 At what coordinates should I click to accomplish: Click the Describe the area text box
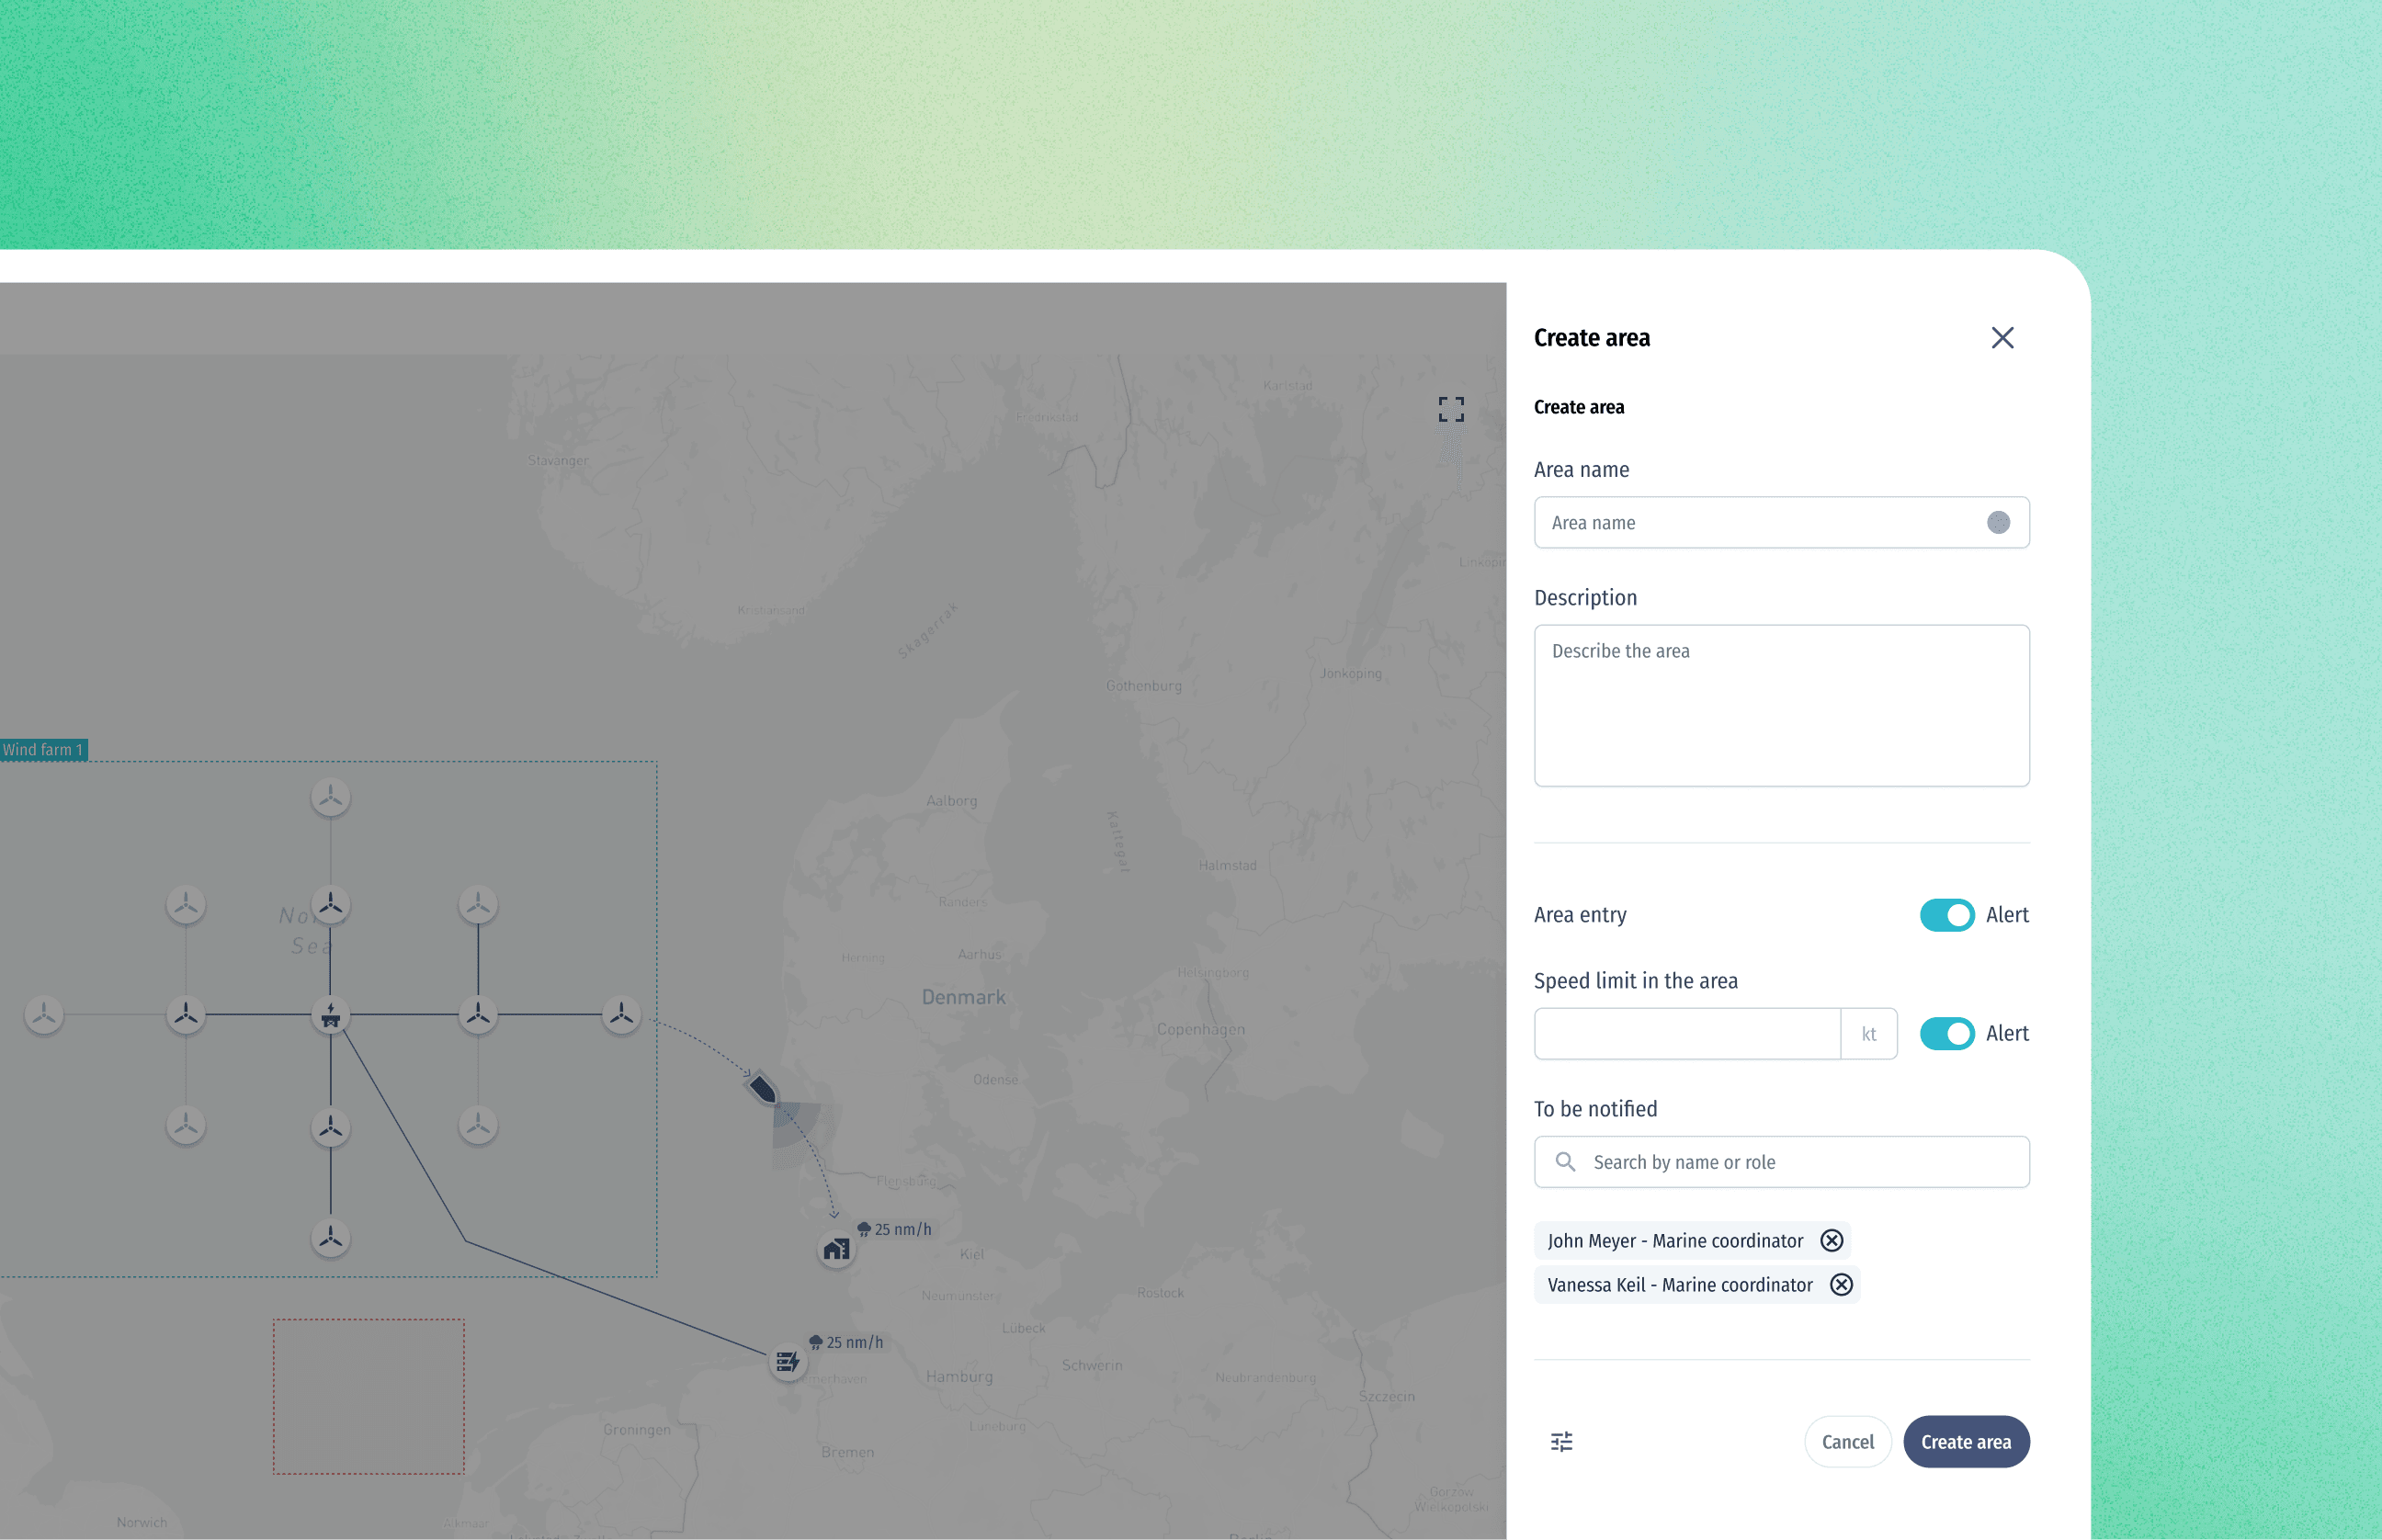(x=1781, y=705)
